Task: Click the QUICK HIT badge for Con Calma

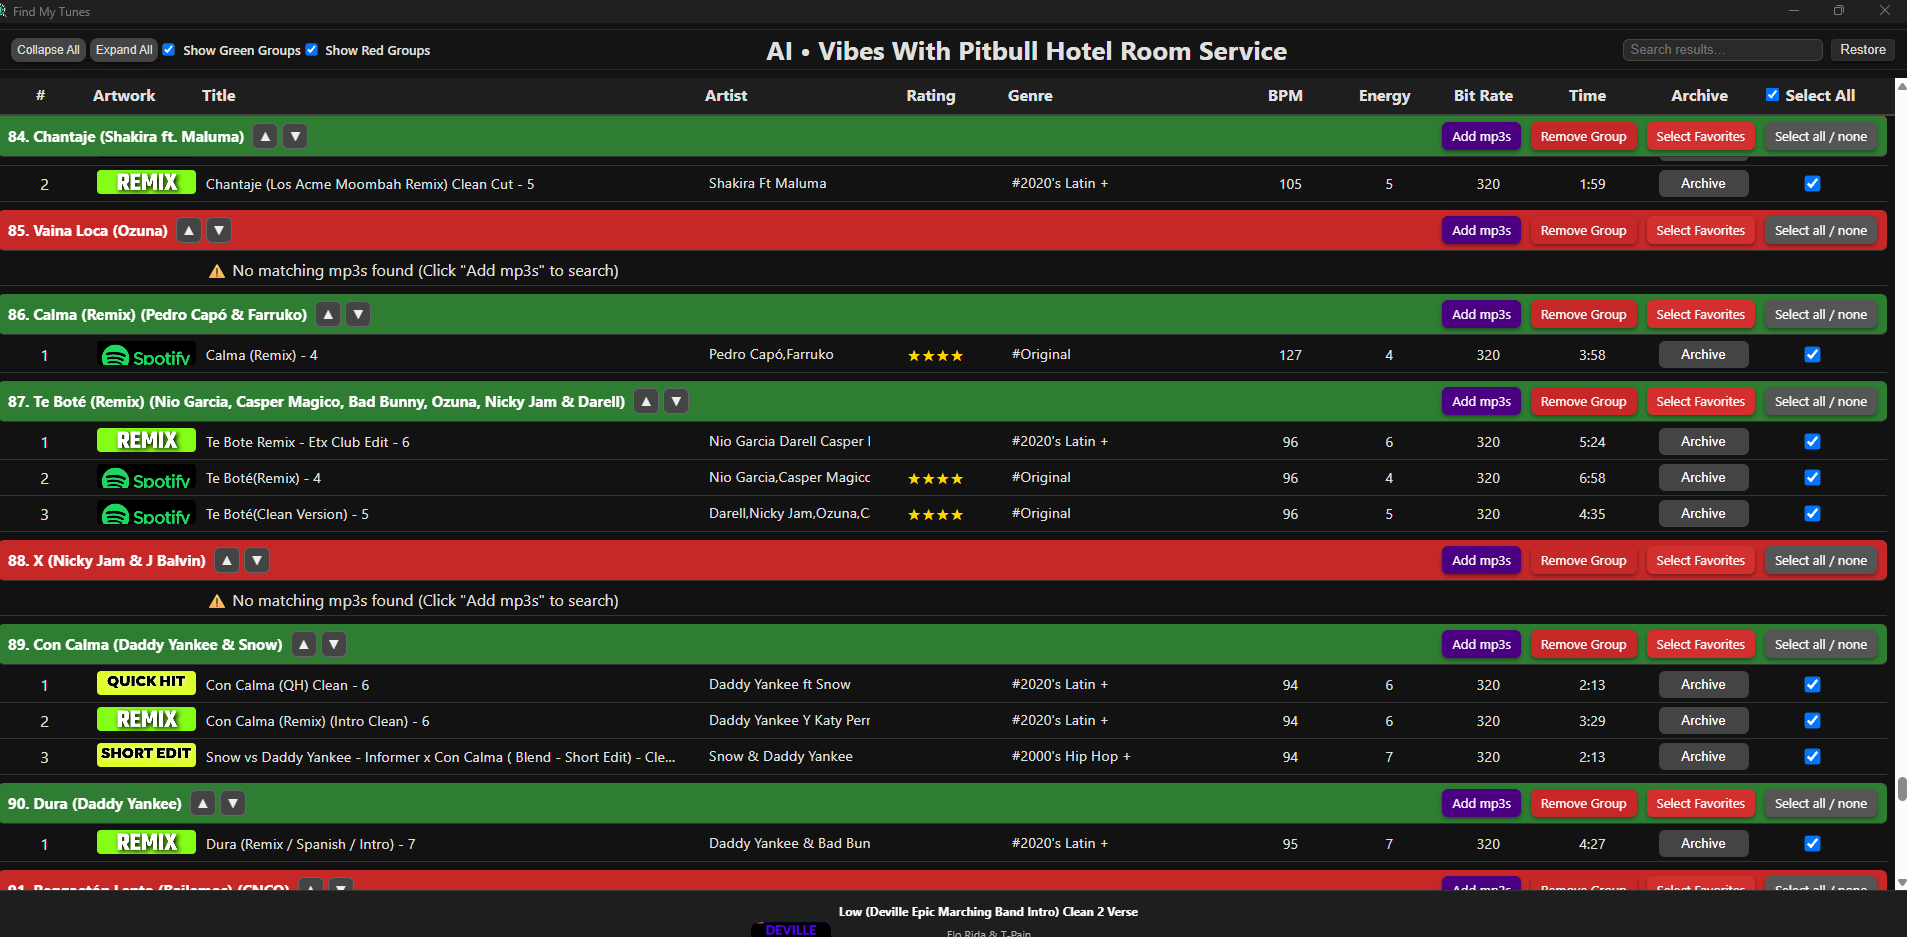Action: pyautogui.click(x=146, y=682)
